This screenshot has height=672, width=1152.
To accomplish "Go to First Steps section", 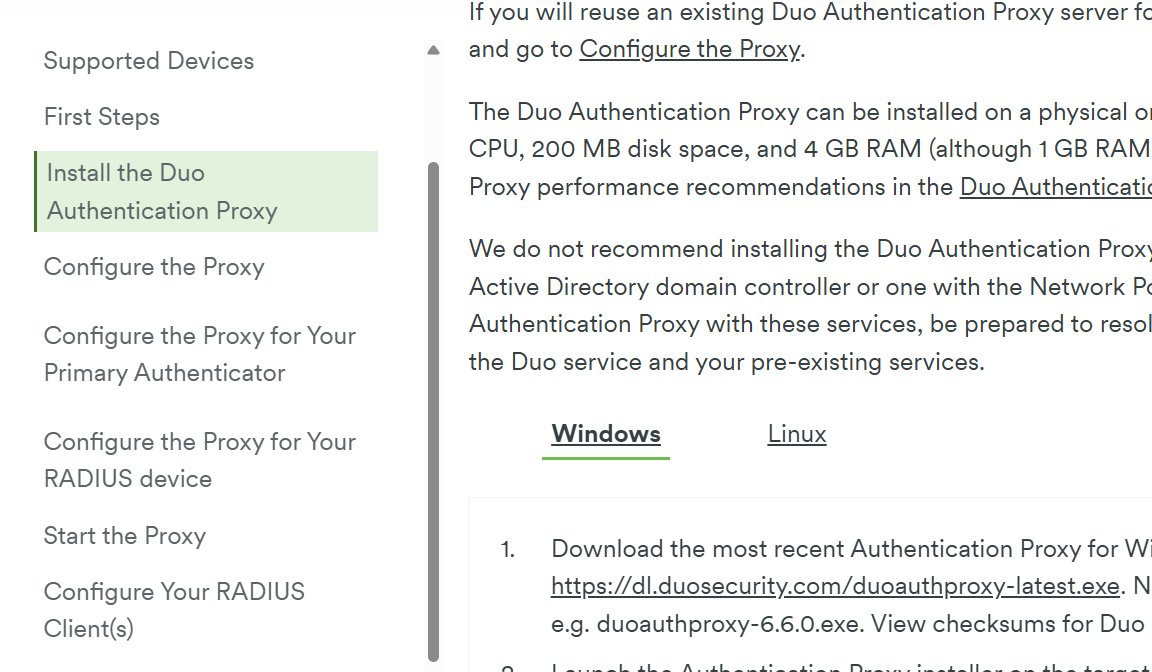I will click(x=101, y=117).
